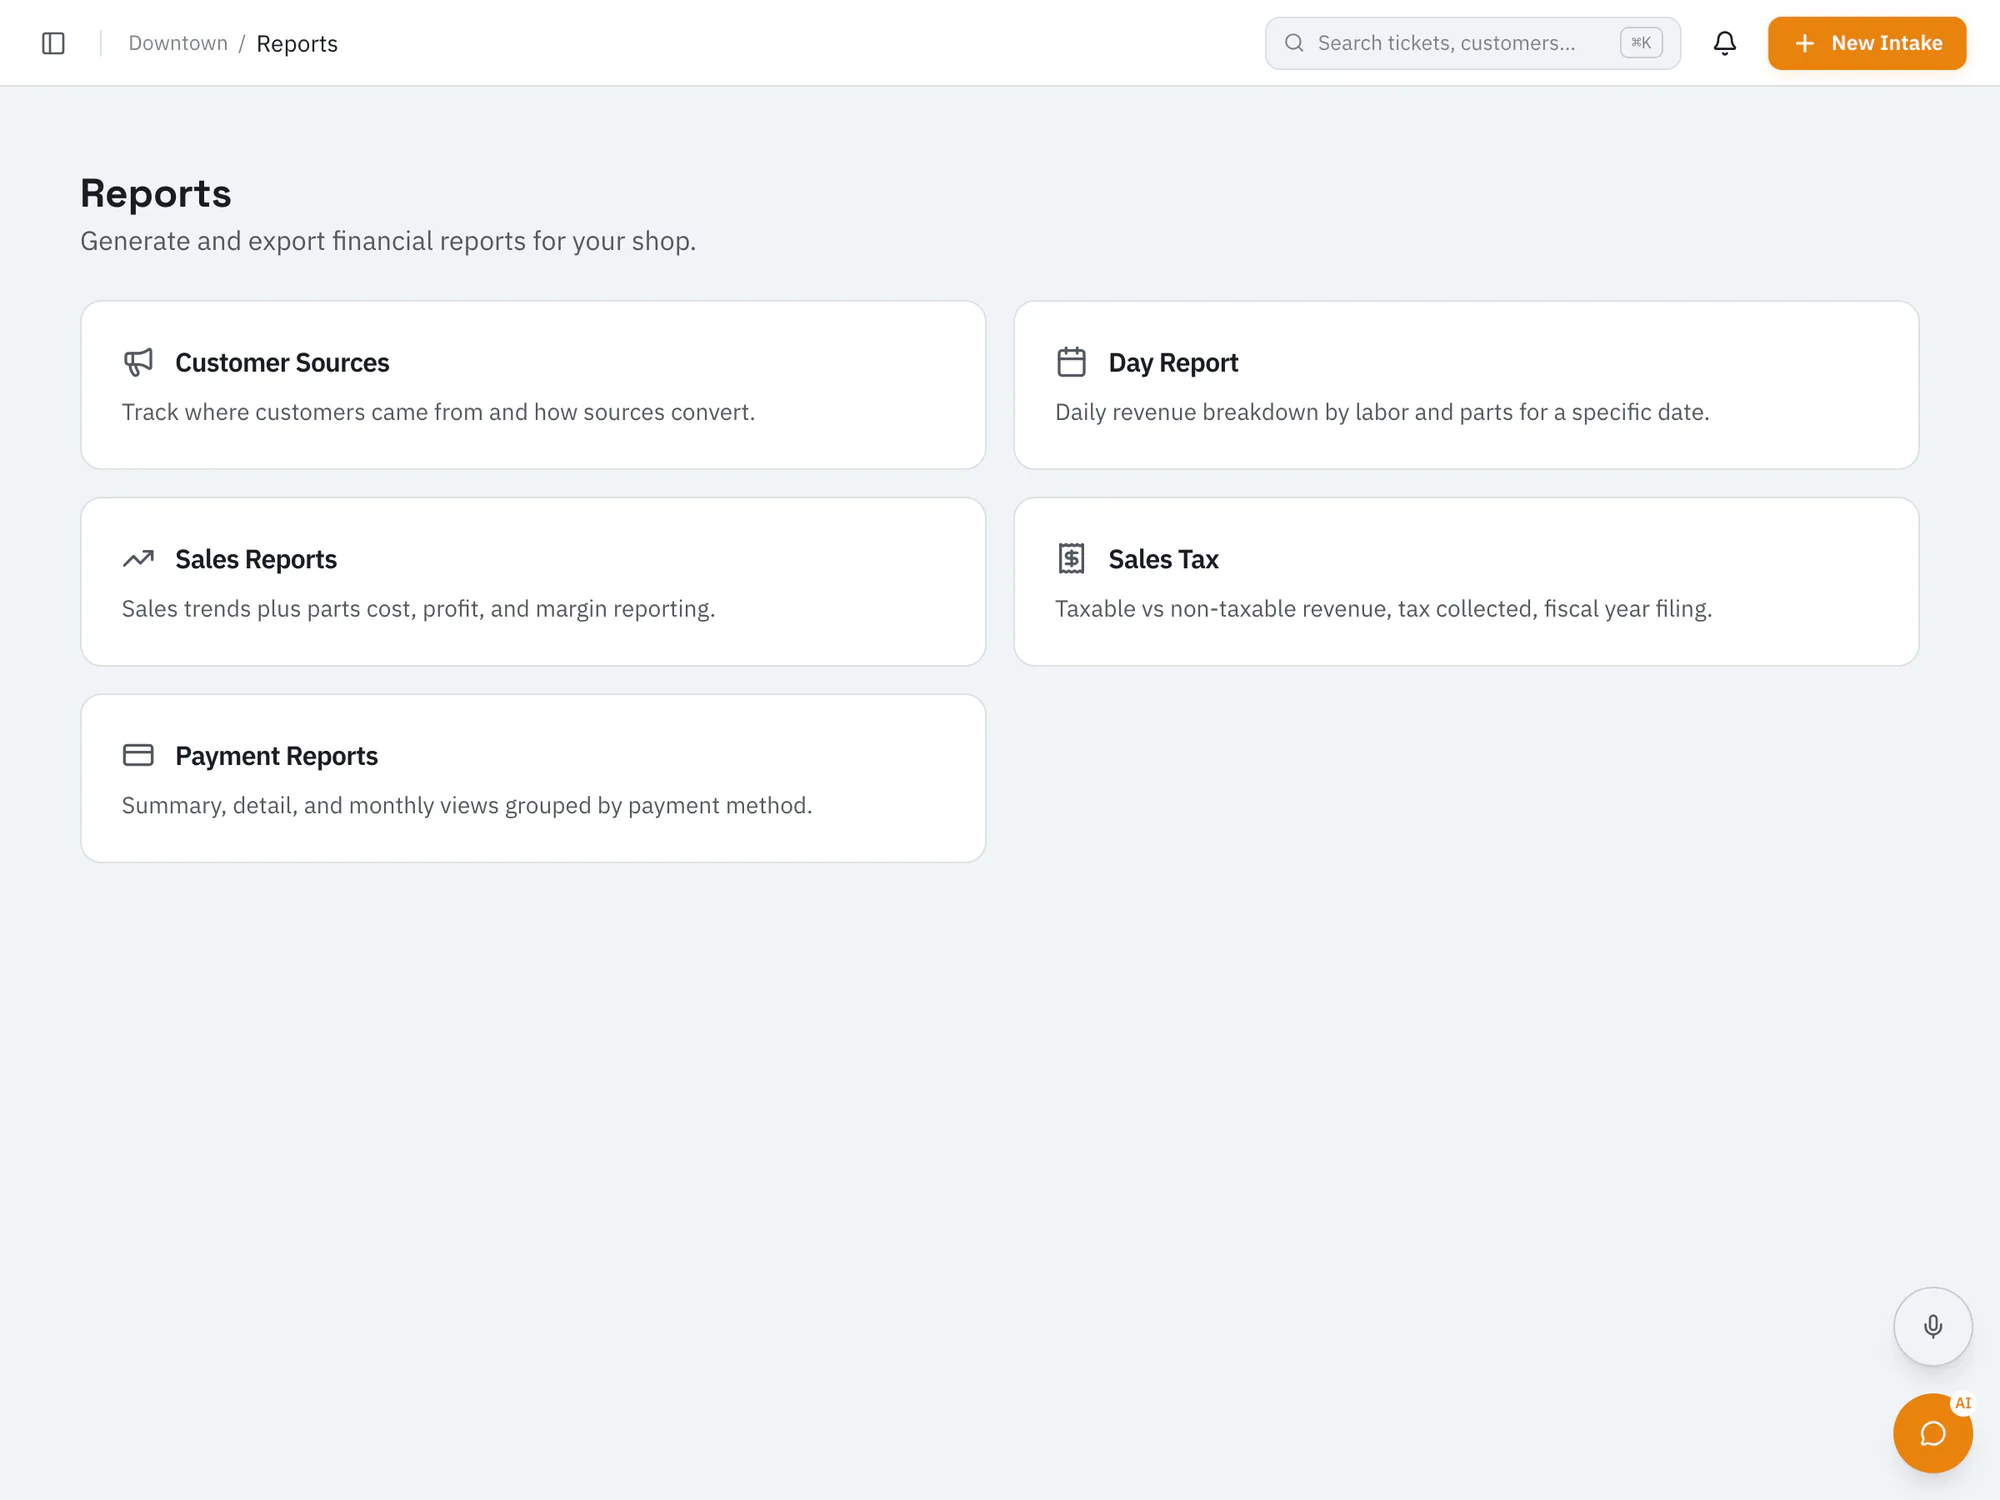Open the notifications bell
Screen dimensions: 2000x1500
[1724, 43]
